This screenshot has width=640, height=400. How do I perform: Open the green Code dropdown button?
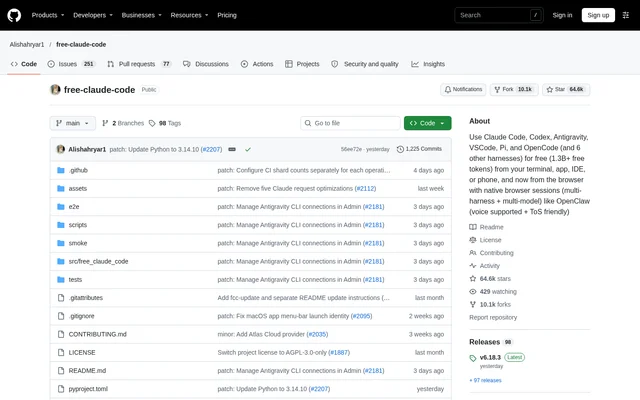coord(427,123)
